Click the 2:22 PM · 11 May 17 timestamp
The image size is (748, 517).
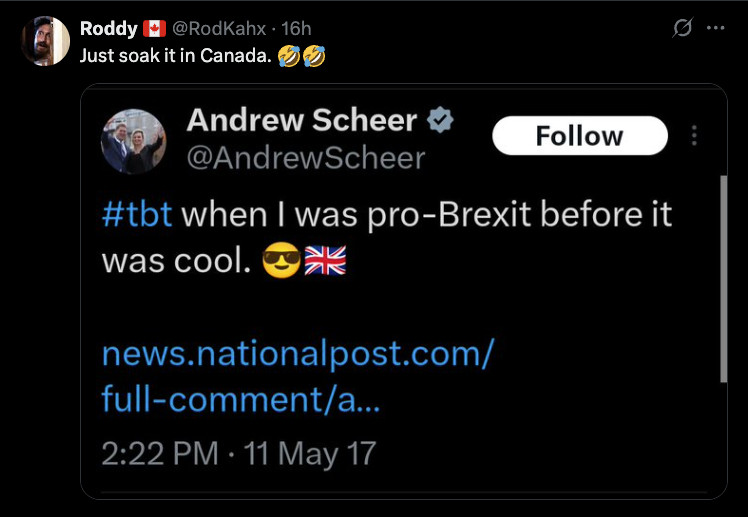click(x=239, y=453)
